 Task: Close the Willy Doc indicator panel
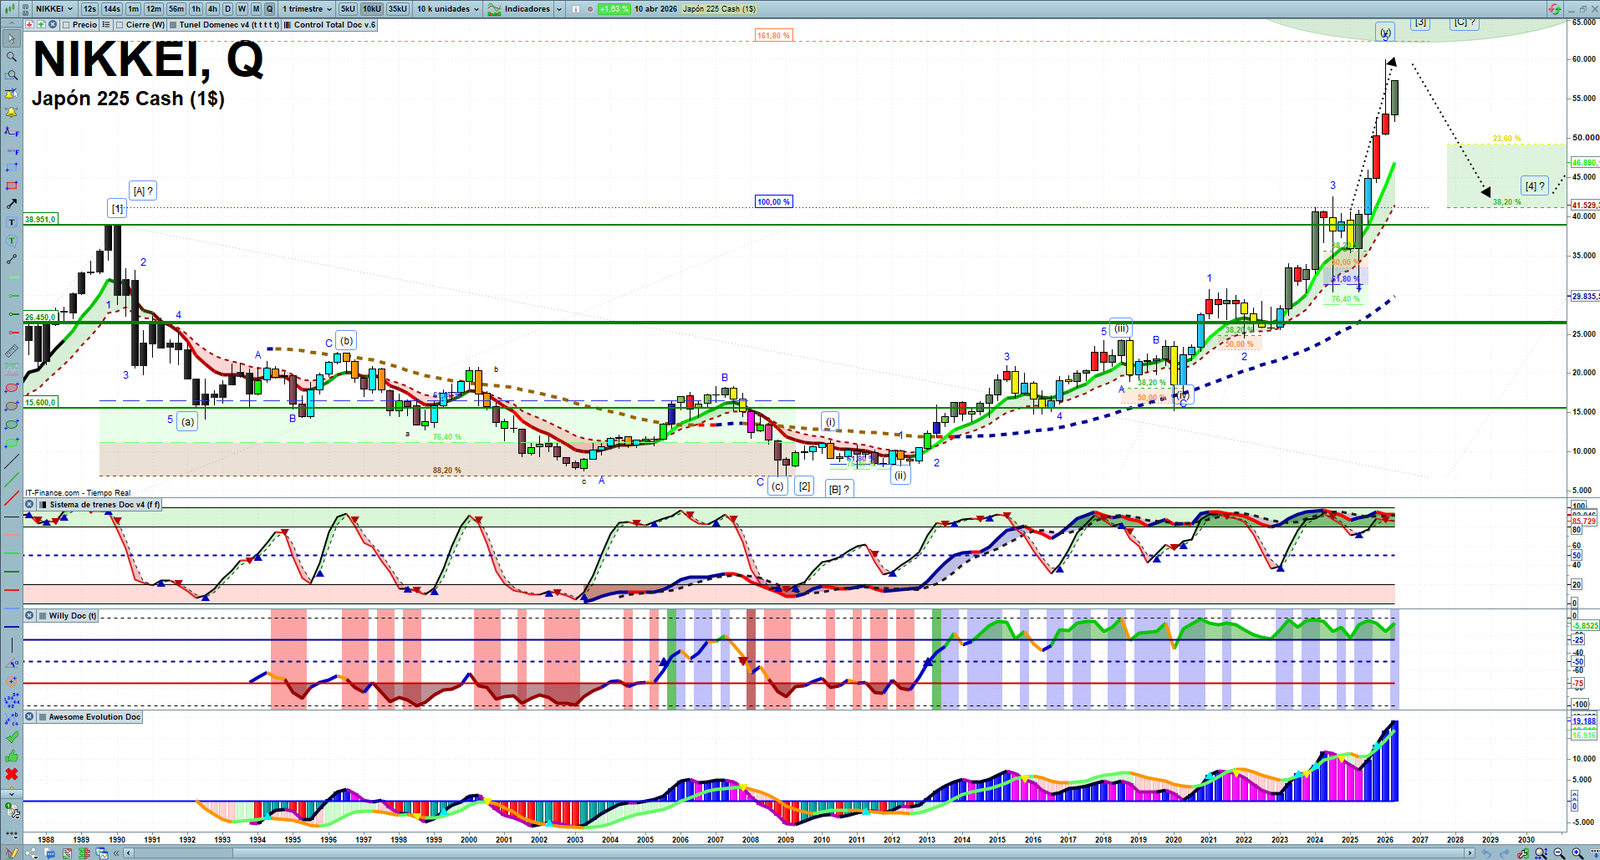click(30, 616)
